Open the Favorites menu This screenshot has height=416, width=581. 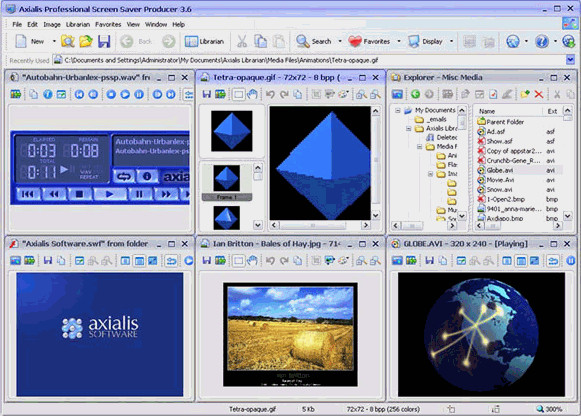click(x=108, y=24)
